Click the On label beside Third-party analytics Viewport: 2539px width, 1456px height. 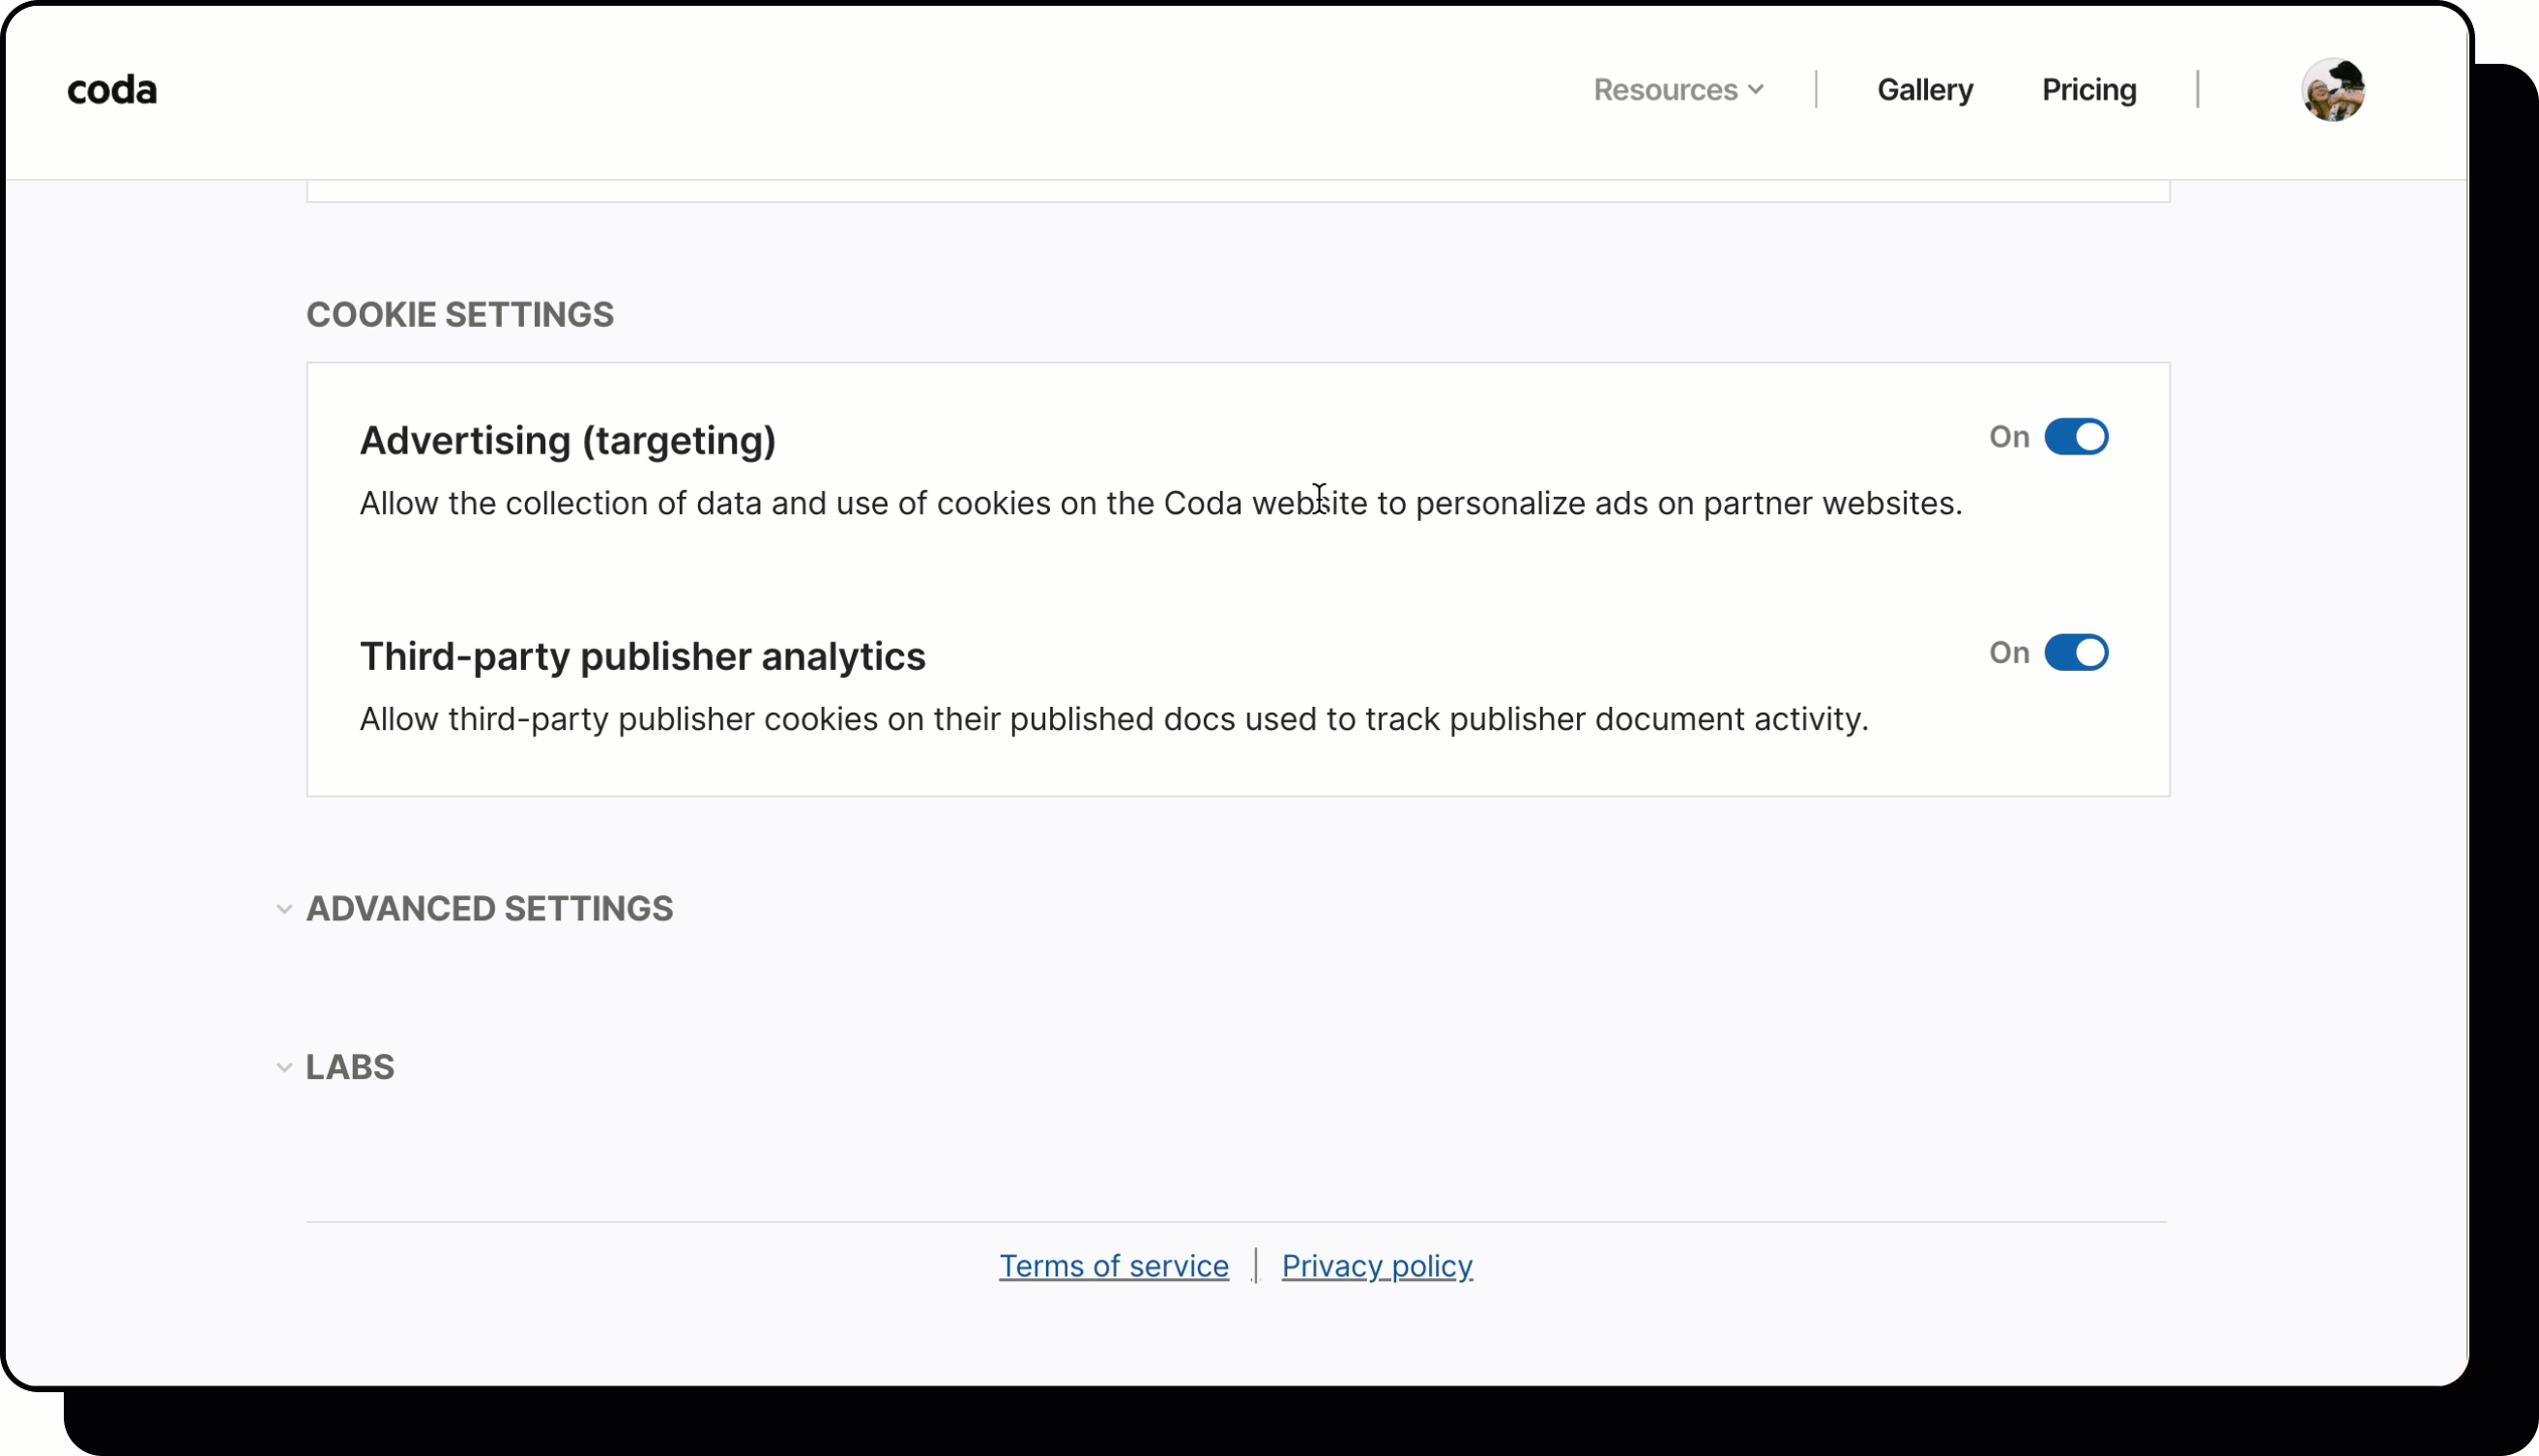point(2008,653)
